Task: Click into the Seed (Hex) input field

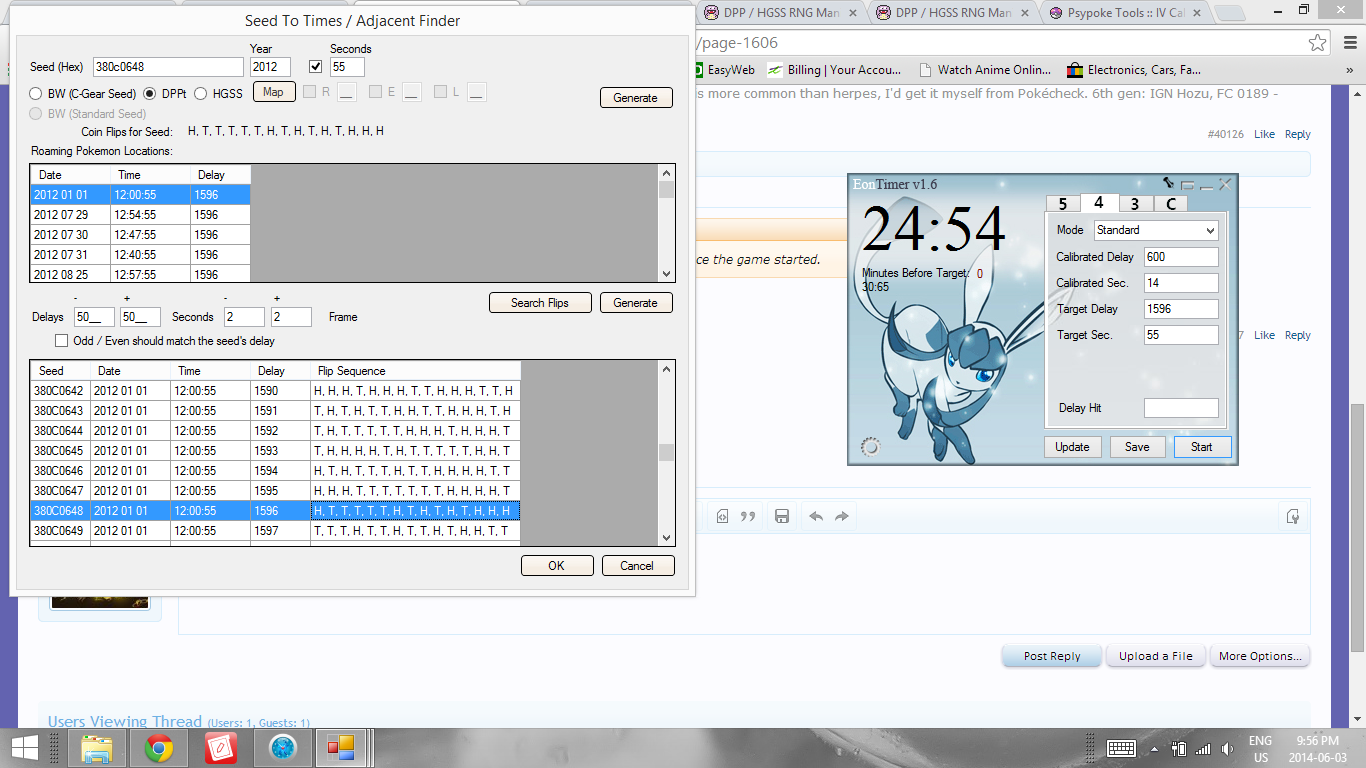Action: coord(167,67)
